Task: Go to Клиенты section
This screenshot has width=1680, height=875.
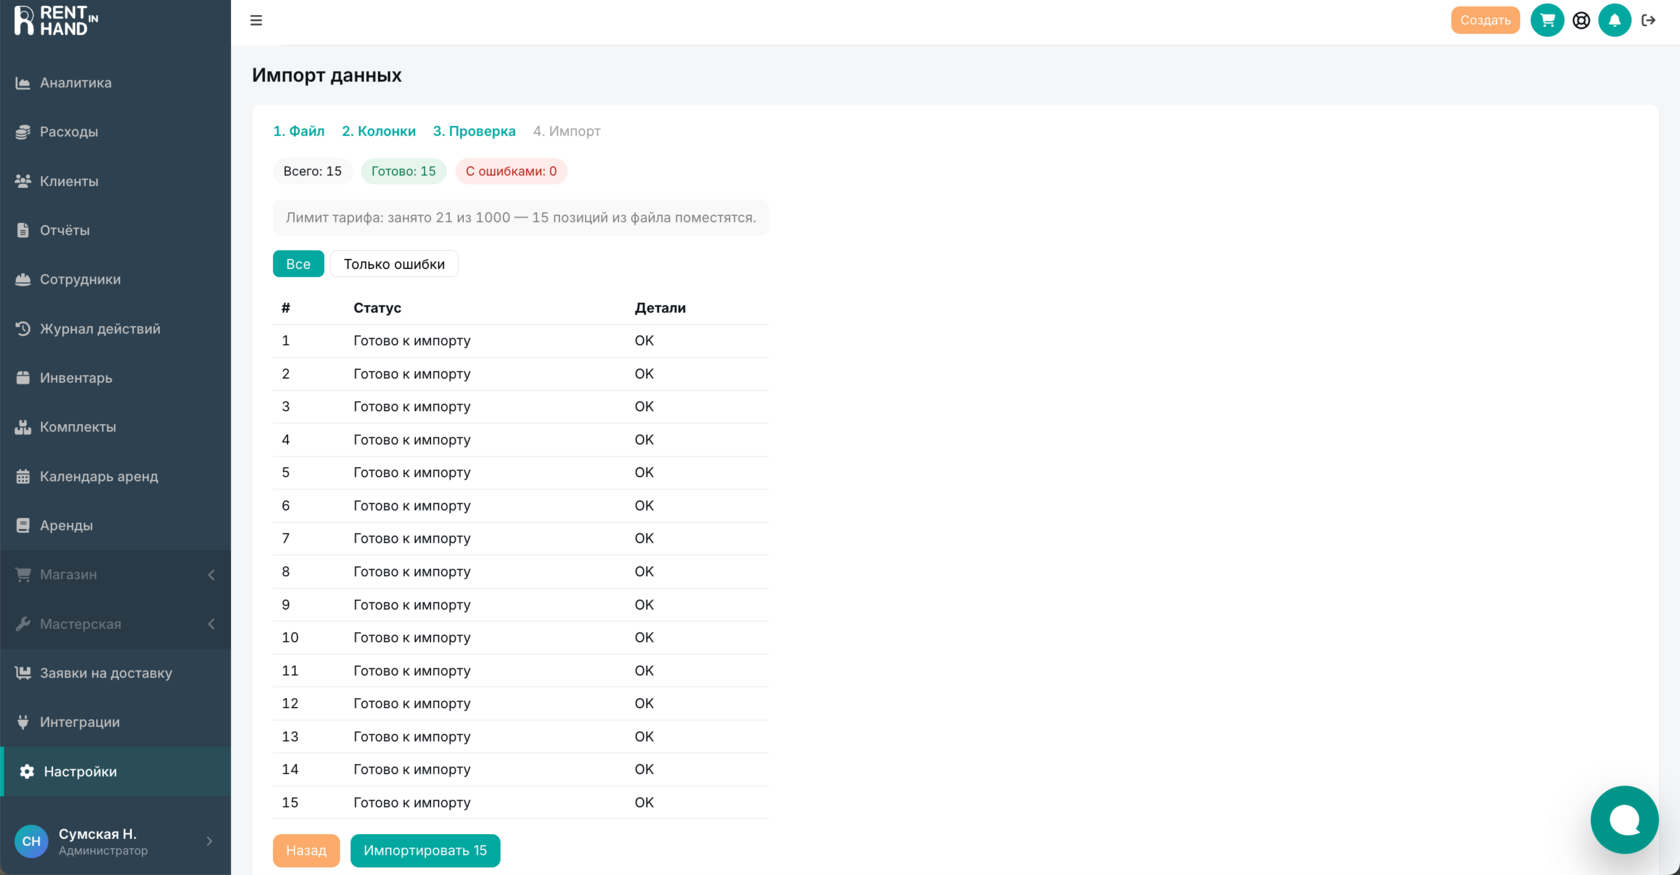Action: click(x=115, y=181)
